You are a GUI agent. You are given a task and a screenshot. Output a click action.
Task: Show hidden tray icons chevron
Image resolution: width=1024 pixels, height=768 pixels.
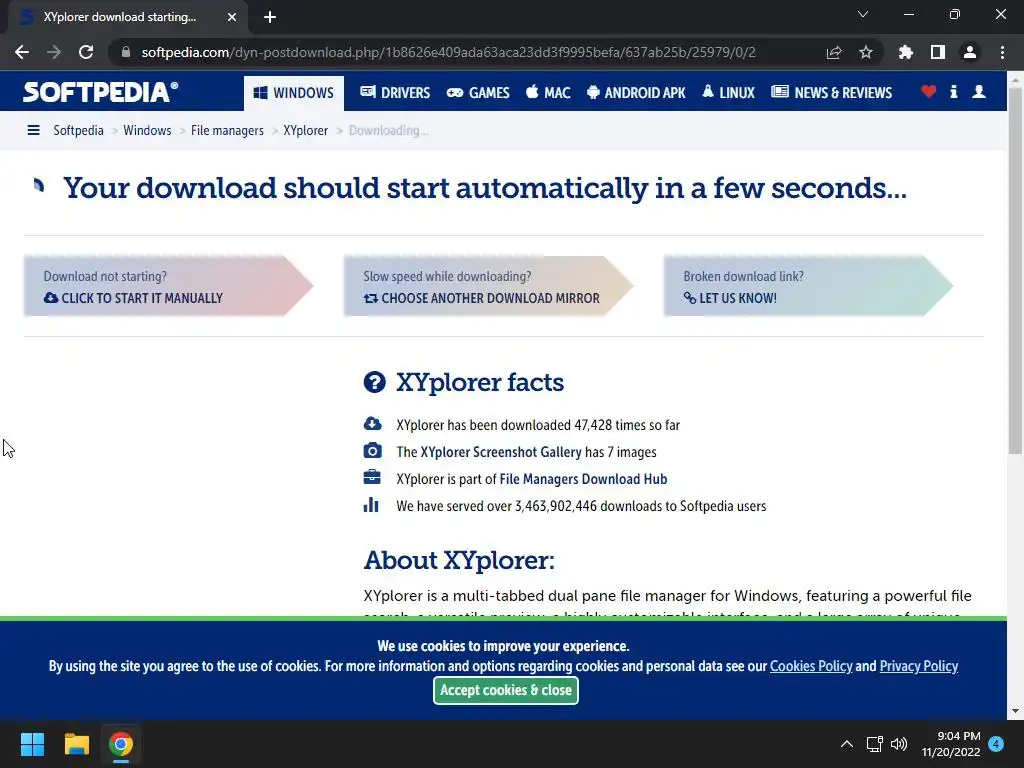click(x=846, y=744)
